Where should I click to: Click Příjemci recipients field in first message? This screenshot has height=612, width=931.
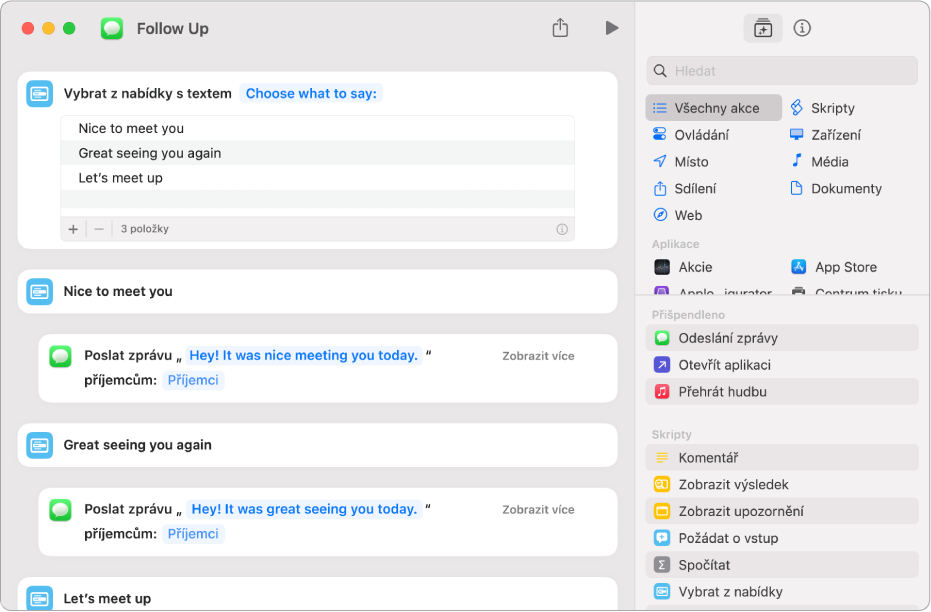point(193,380)
